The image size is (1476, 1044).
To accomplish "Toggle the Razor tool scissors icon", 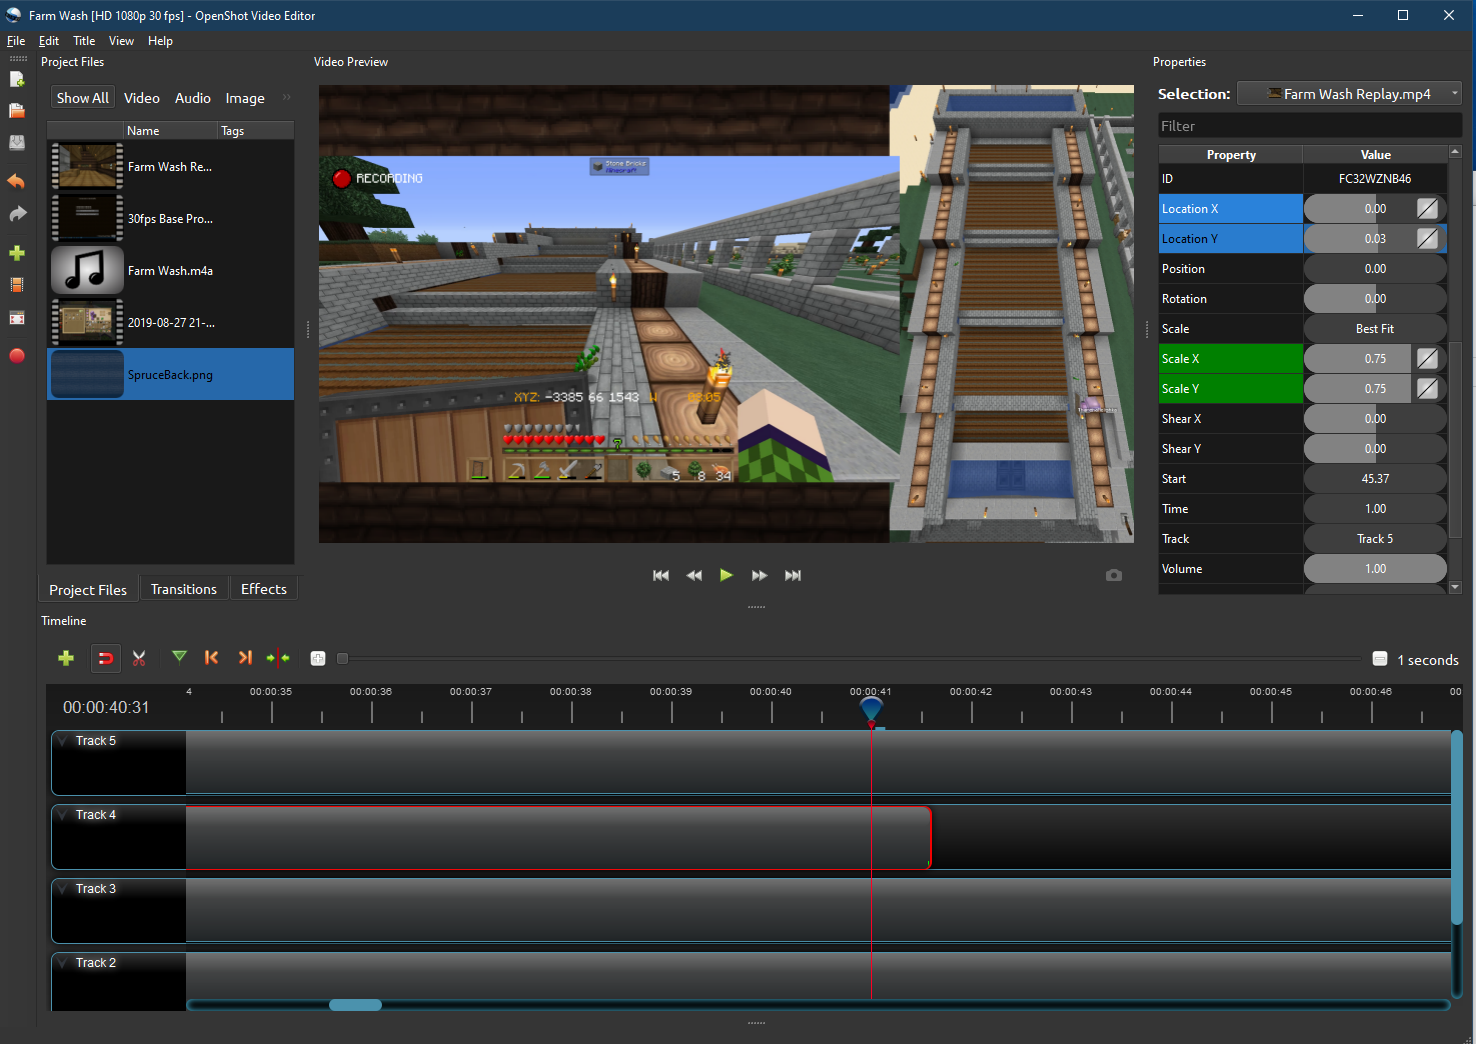I will [139, 658].
